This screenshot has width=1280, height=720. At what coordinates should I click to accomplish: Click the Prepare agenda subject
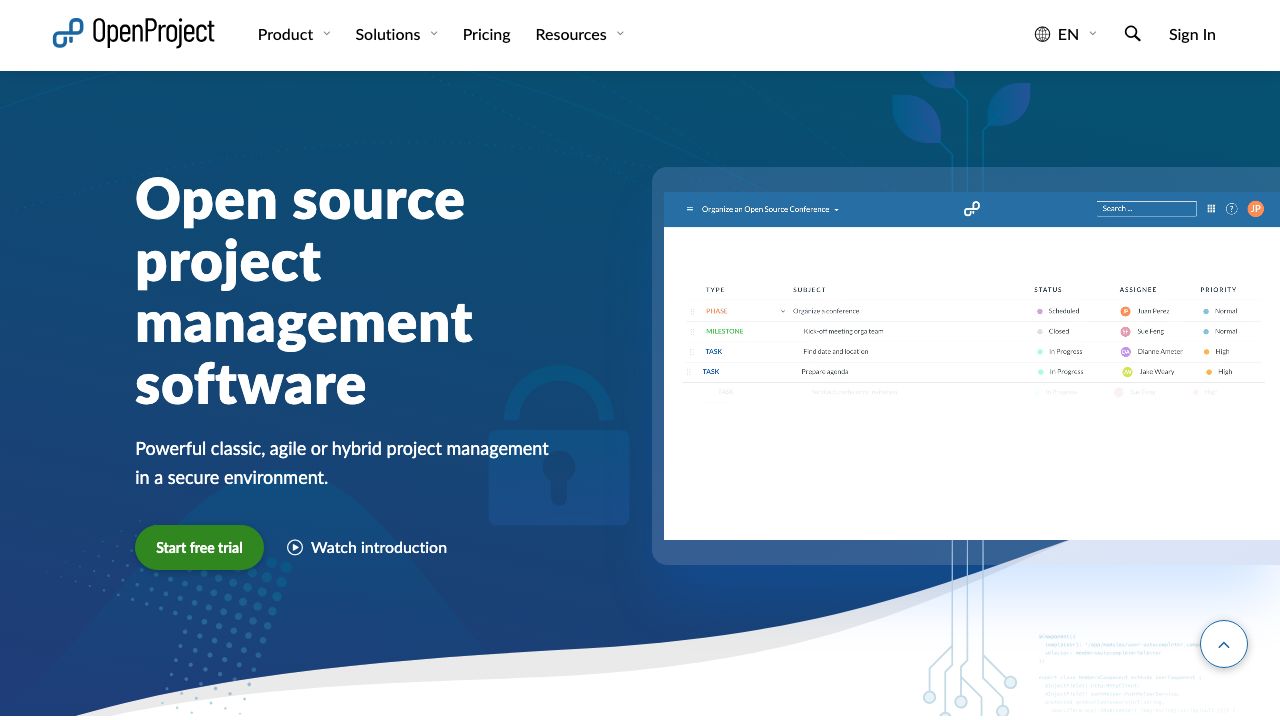click(x=825, y=372)
